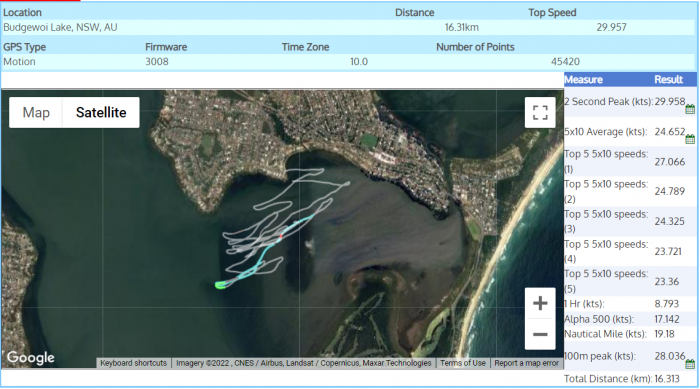
Task: Click the Budgewoi Lake location value
Action: [x=60, y=27]
